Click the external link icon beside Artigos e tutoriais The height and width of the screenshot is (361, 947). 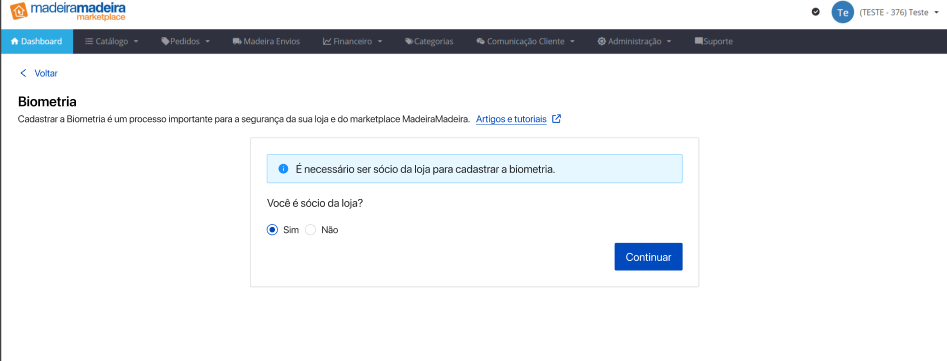pos(557,119)
